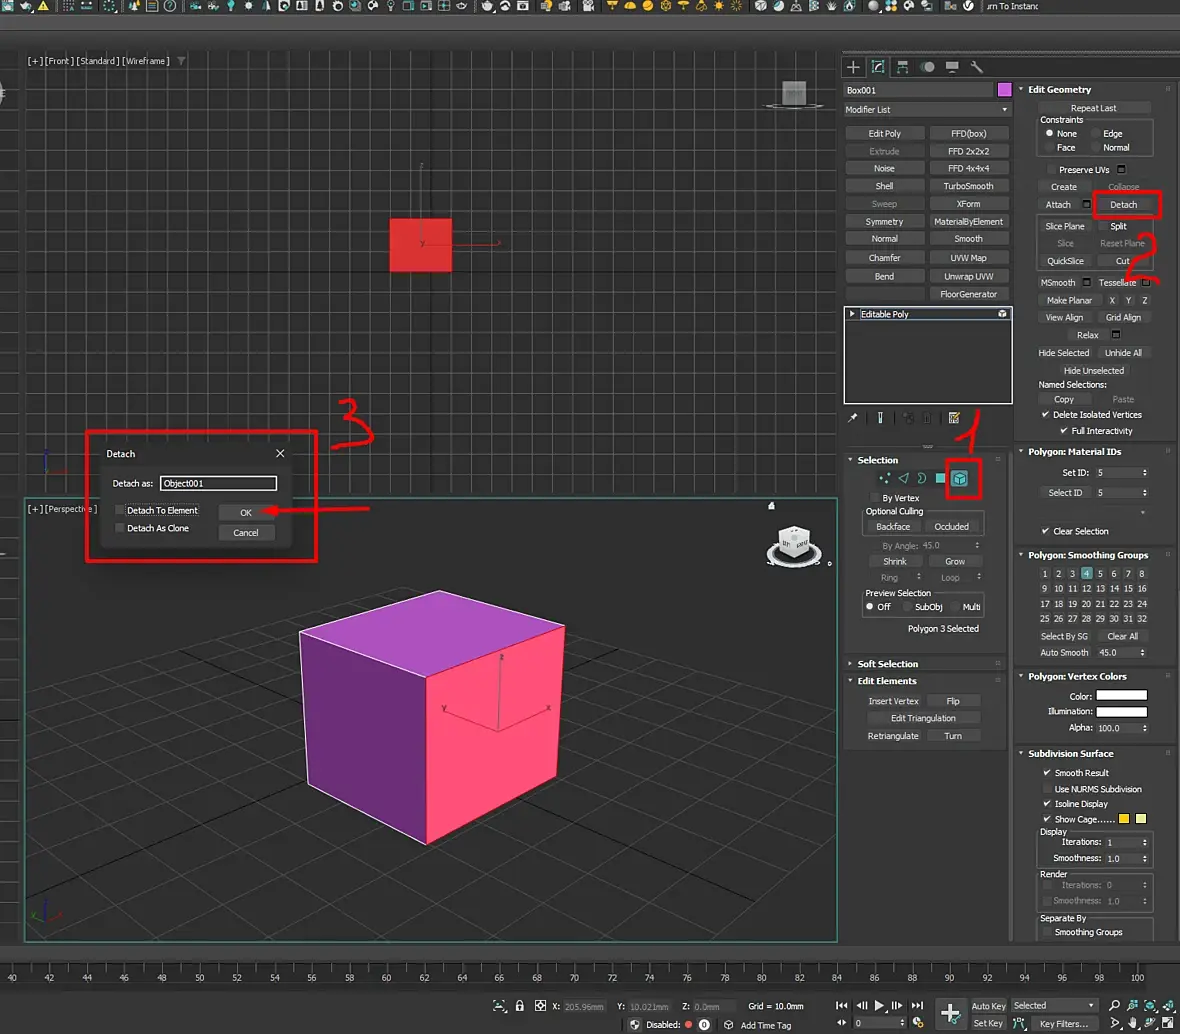Click OK in the Detach dialog
Image resolution: width=1180 pixels, height=1034 pixels.
coord(245,512)
